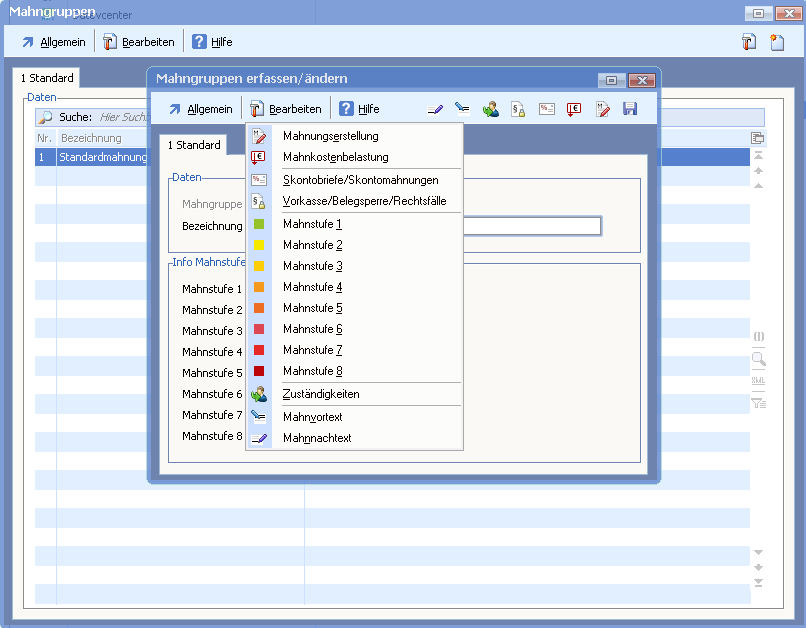Click the Euro Mahnkostenbelastung toolbar icon
Viewport: 806px width, 628px height.
574,109
